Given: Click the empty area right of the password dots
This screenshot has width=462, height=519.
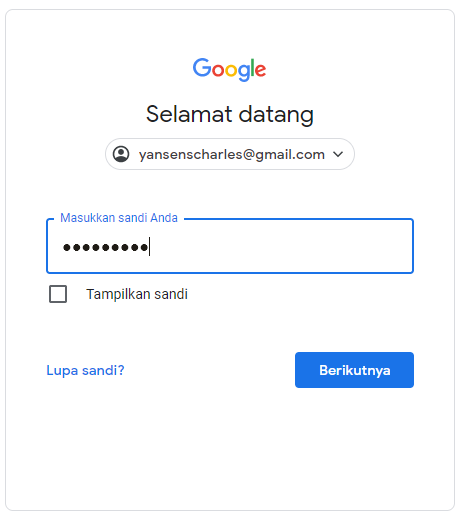Looking at the screenshot, I should [x=280, y=247].
